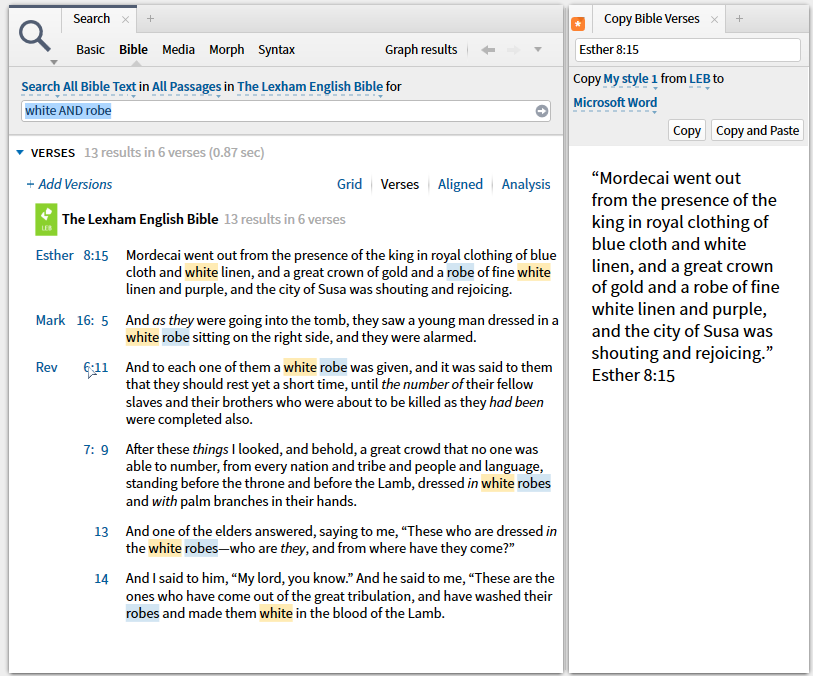Open the 7:9 verse reference
Image resolution: width=813 pixels, height=676 pixels.
click(x=96, y=449)
